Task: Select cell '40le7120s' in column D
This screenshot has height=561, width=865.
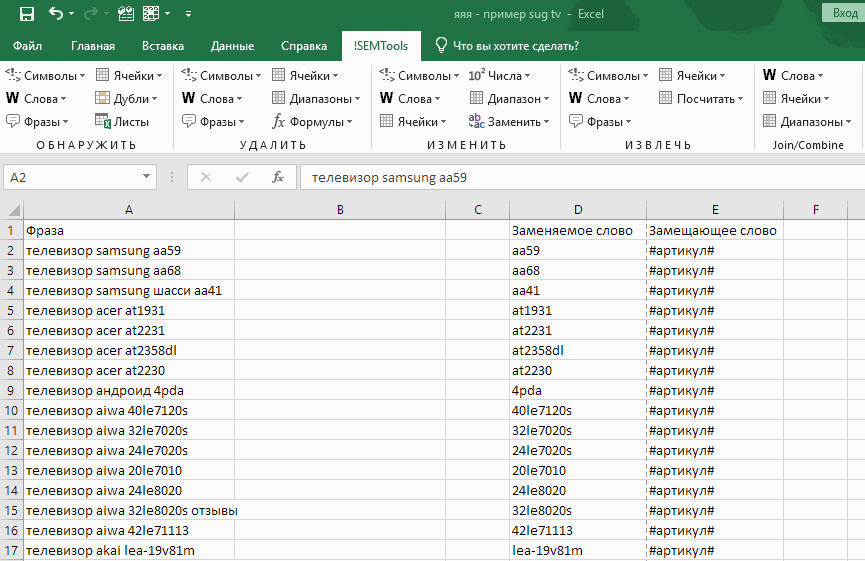Action: pos(578,410)
